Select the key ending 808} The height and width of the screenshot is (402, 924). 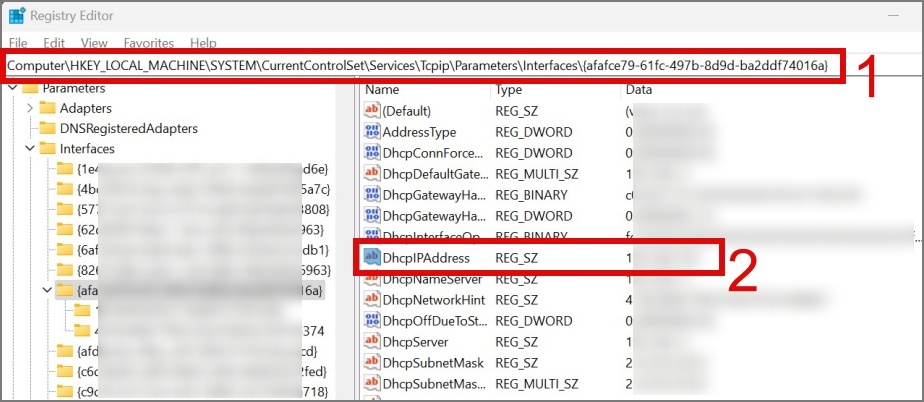pos(202,209)
